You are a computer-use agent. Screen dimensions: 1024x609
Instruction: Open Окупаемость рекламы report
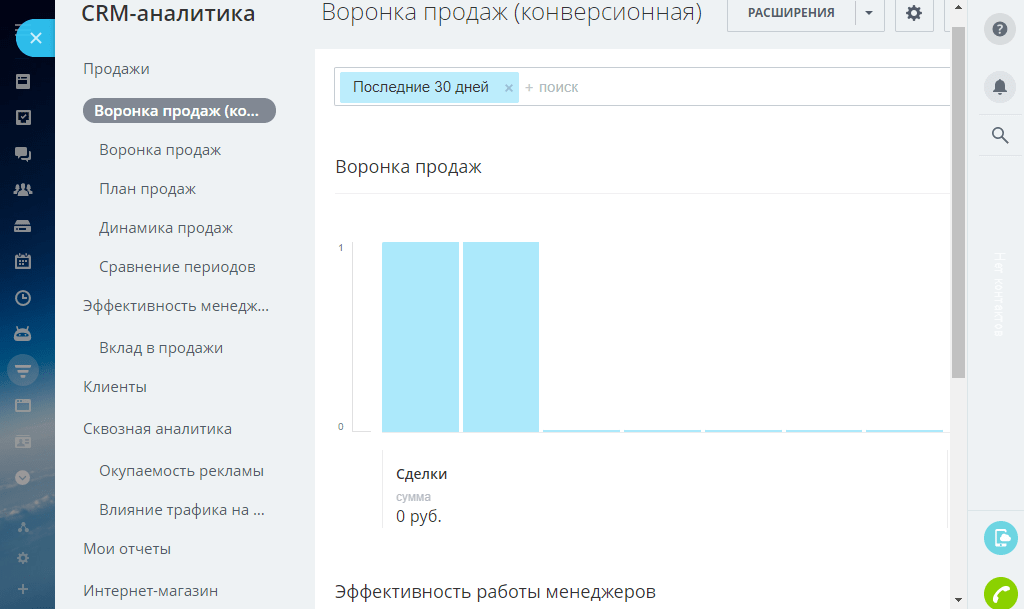click(x=181, y=471)
